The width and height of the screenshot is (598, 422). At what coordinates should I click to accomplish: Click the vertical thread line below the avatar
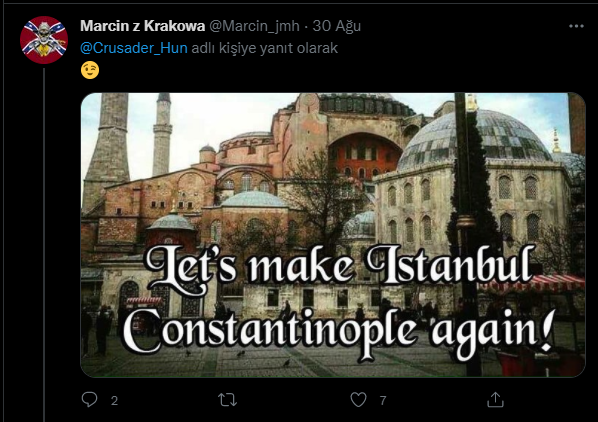(x=44, y=244)
